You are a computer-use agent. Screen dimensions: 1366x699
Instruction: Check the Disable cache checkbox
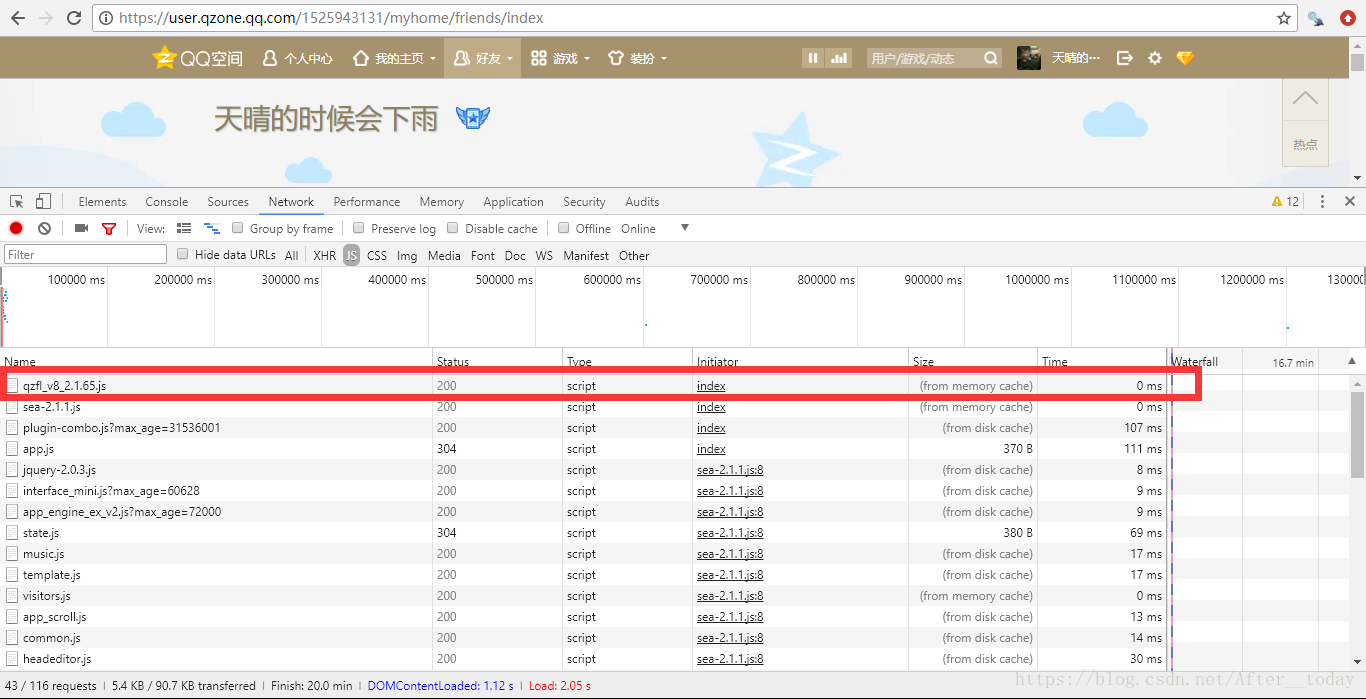tap(453, 228)
